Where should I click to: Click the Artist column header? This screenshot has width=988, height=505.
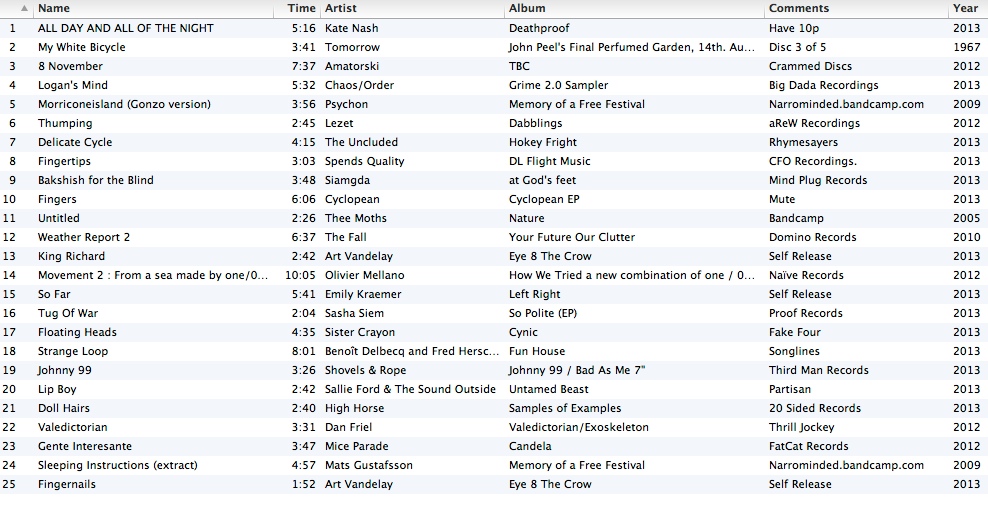click(341, 8)
